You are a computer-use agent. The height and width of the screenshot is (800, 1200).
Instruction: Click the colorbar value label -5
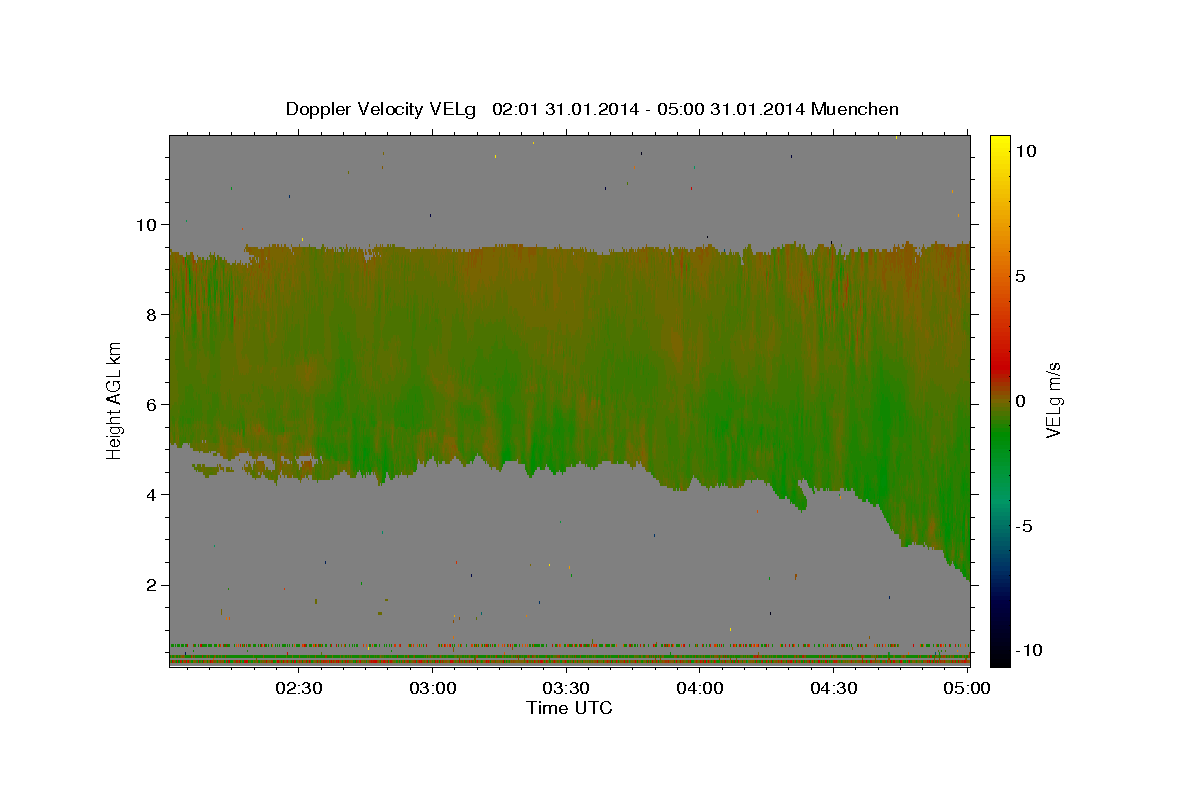(x=1025, y=526)
